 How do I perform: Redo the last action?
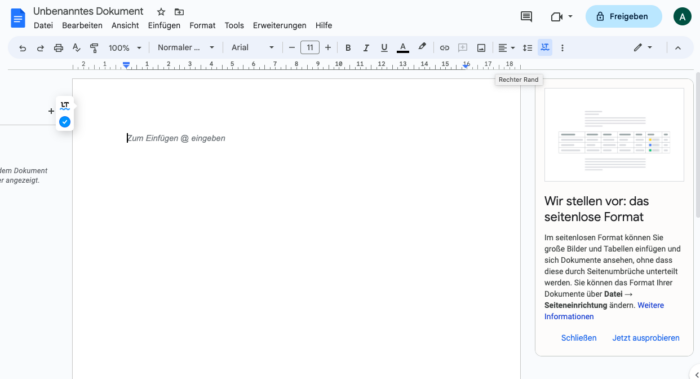click(40, 48)
